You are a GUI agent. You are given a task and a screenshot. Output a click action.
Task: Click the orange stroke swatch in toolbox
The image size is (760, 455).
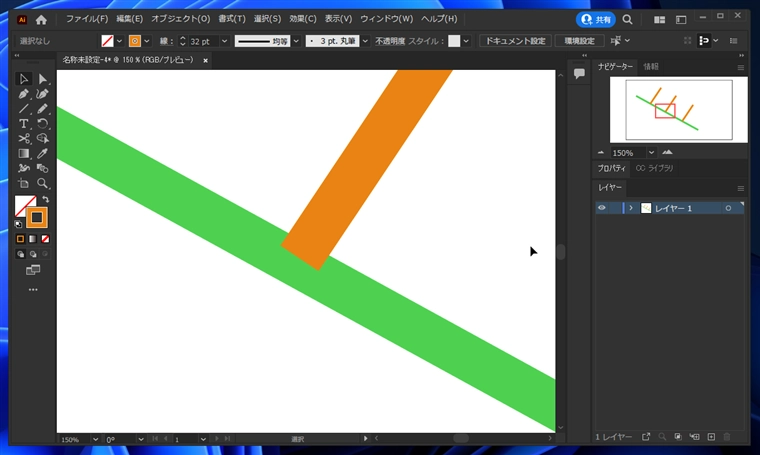[x=37, y=218]
